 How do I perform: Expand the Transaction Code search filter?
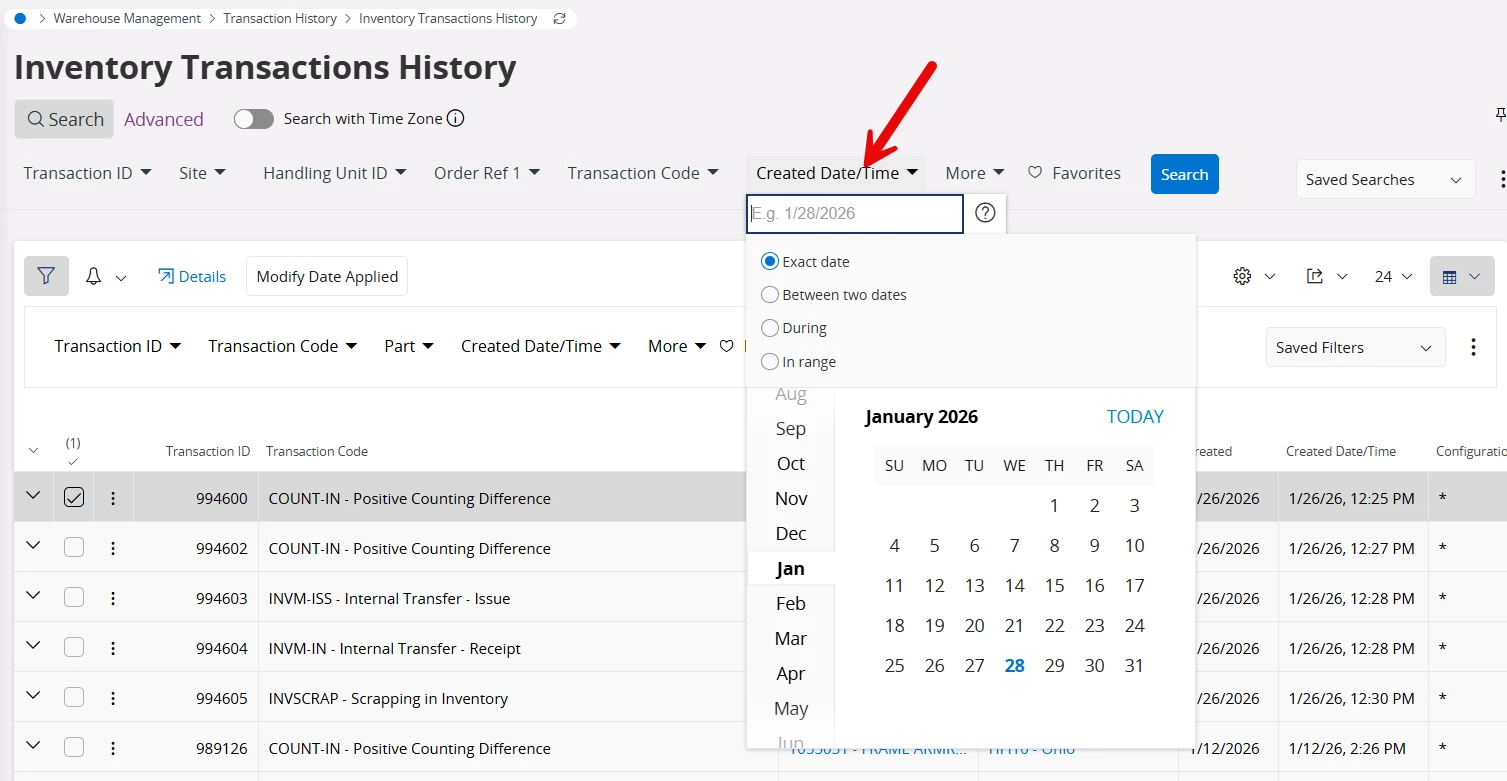click(643, 173)
